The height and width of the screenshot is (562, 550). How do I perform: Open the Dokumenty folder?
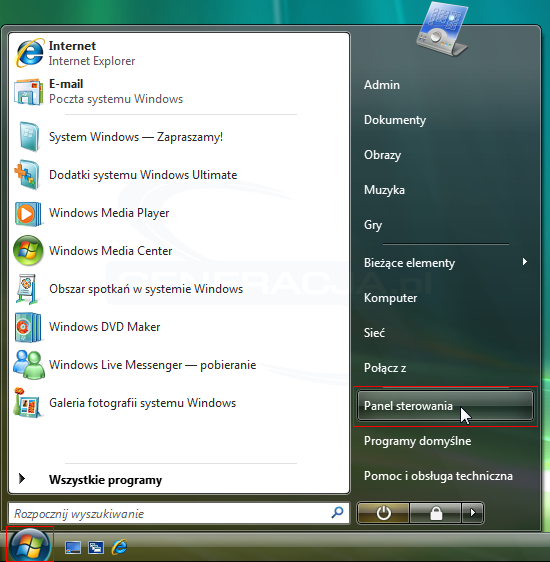(x=395, y=120)
